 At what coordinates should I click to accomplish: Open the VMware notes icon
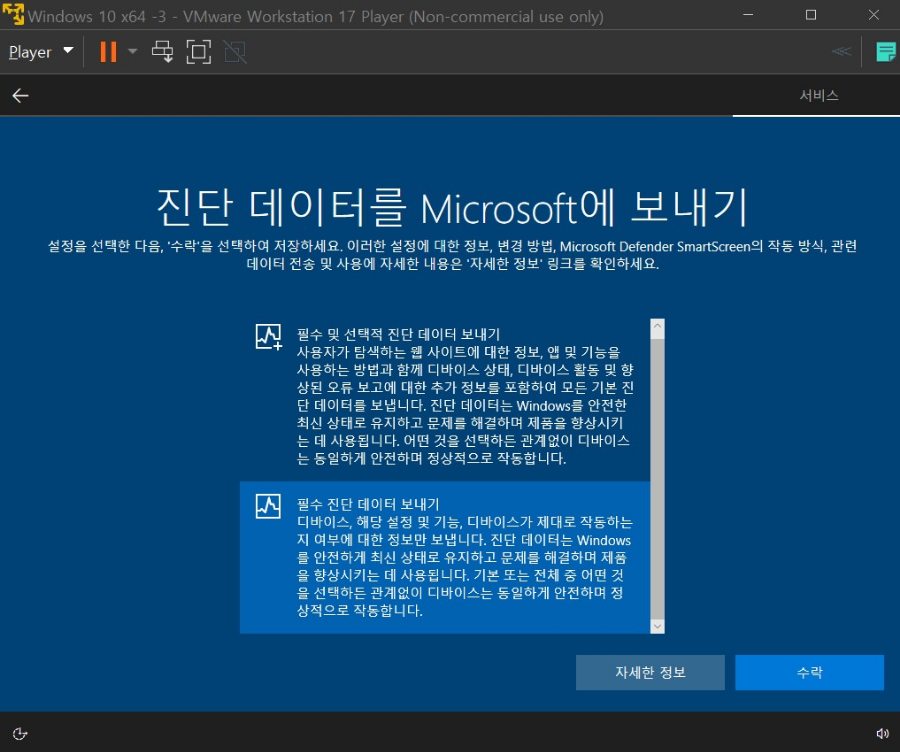[886, 52]
